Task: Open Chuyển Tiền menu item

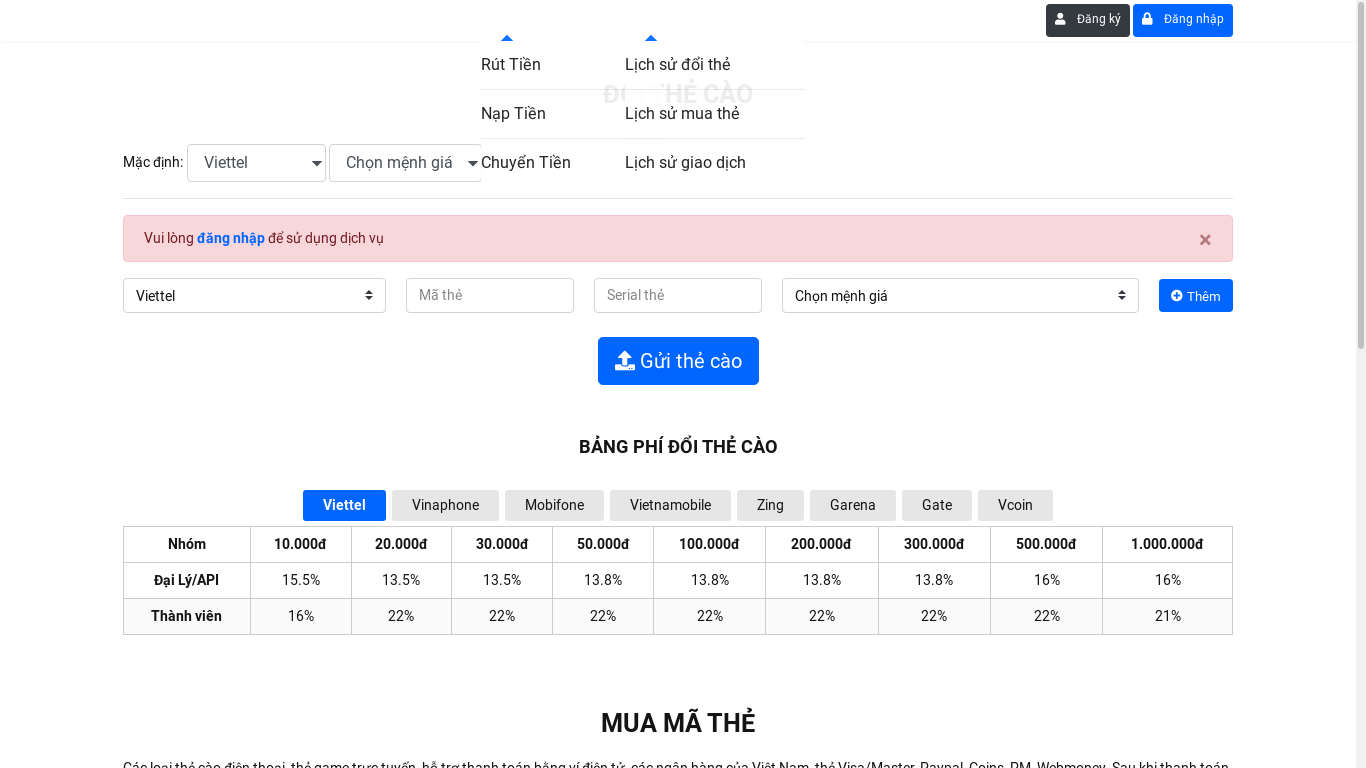Action: coord(526,163)
